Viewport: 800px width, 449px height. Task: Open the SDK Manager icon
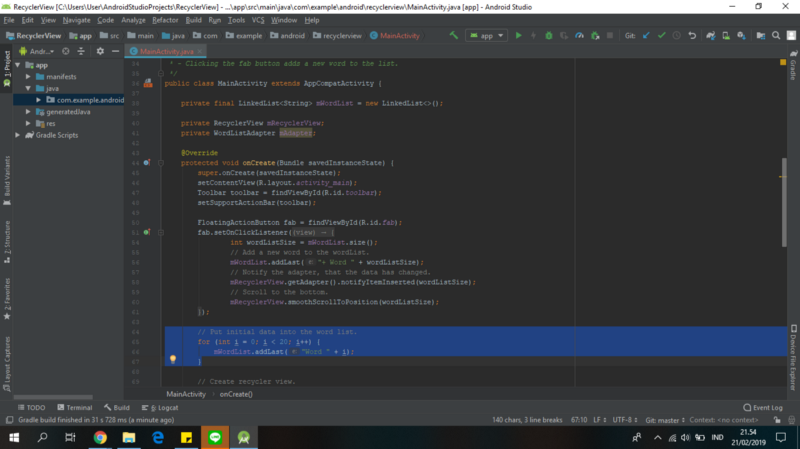coord(741,35)
